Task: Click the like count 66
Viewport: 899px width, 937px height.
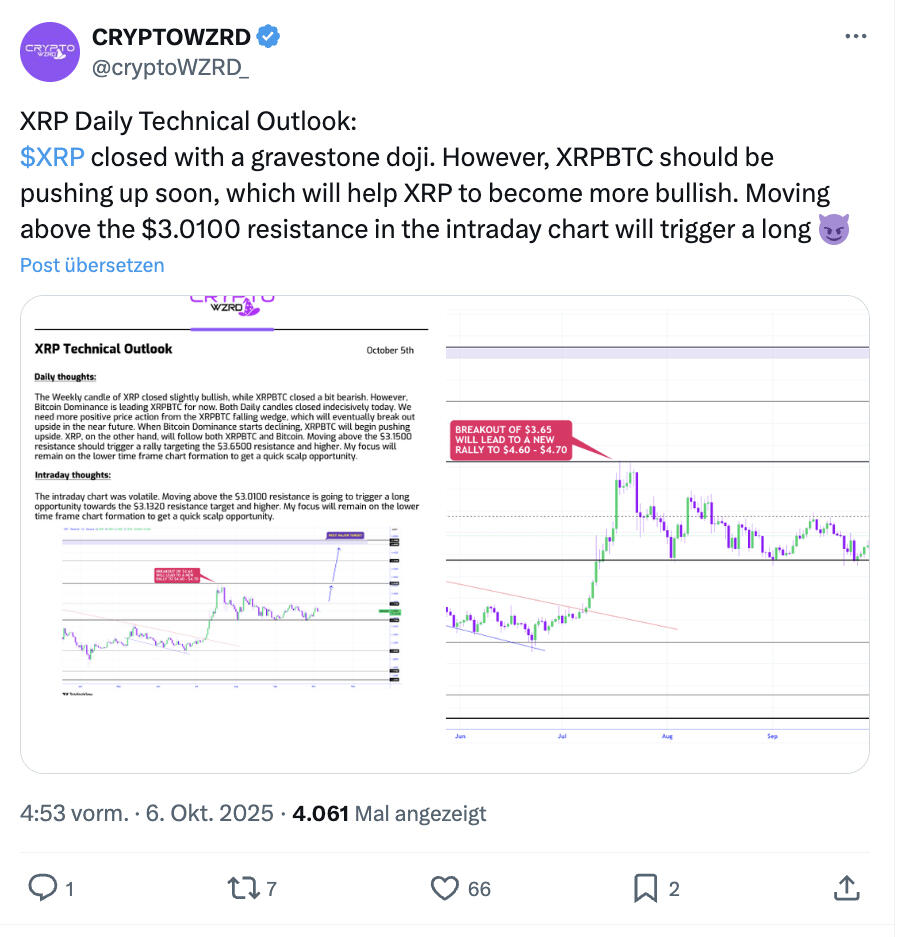Action: pyautogui.click(x=479, y=888)
